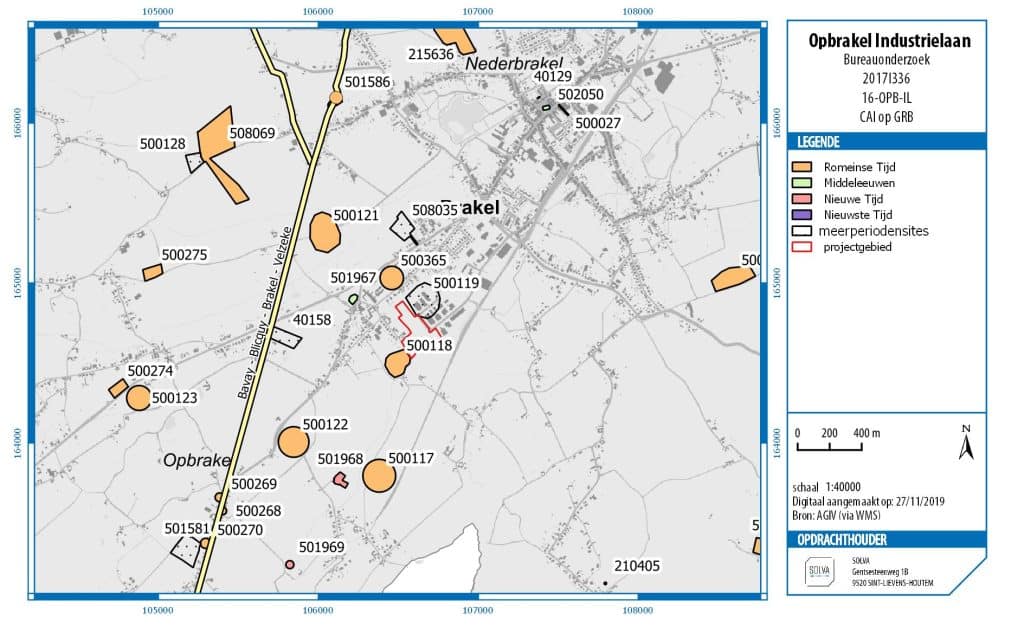Viewport: 1024px width, 627px height.
Task: Click the Opbrakel Industrielaan map title
Action: click(x=888, y=41)
